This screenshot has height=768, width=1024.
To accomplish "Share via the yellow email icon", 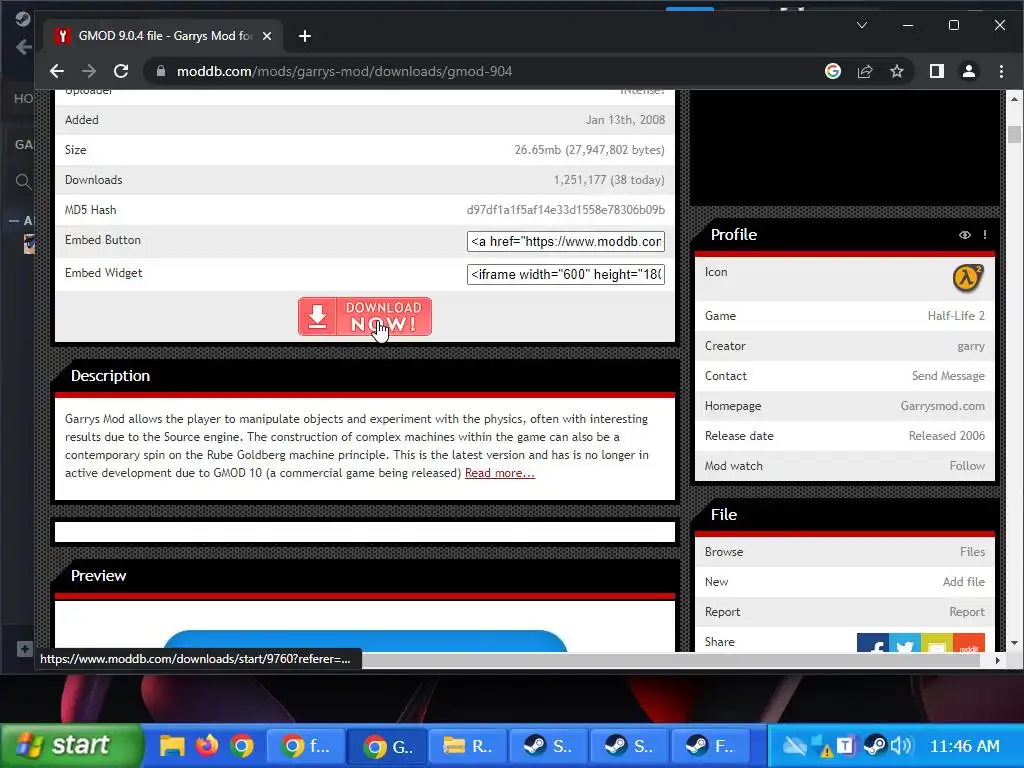I will [936, 643].
